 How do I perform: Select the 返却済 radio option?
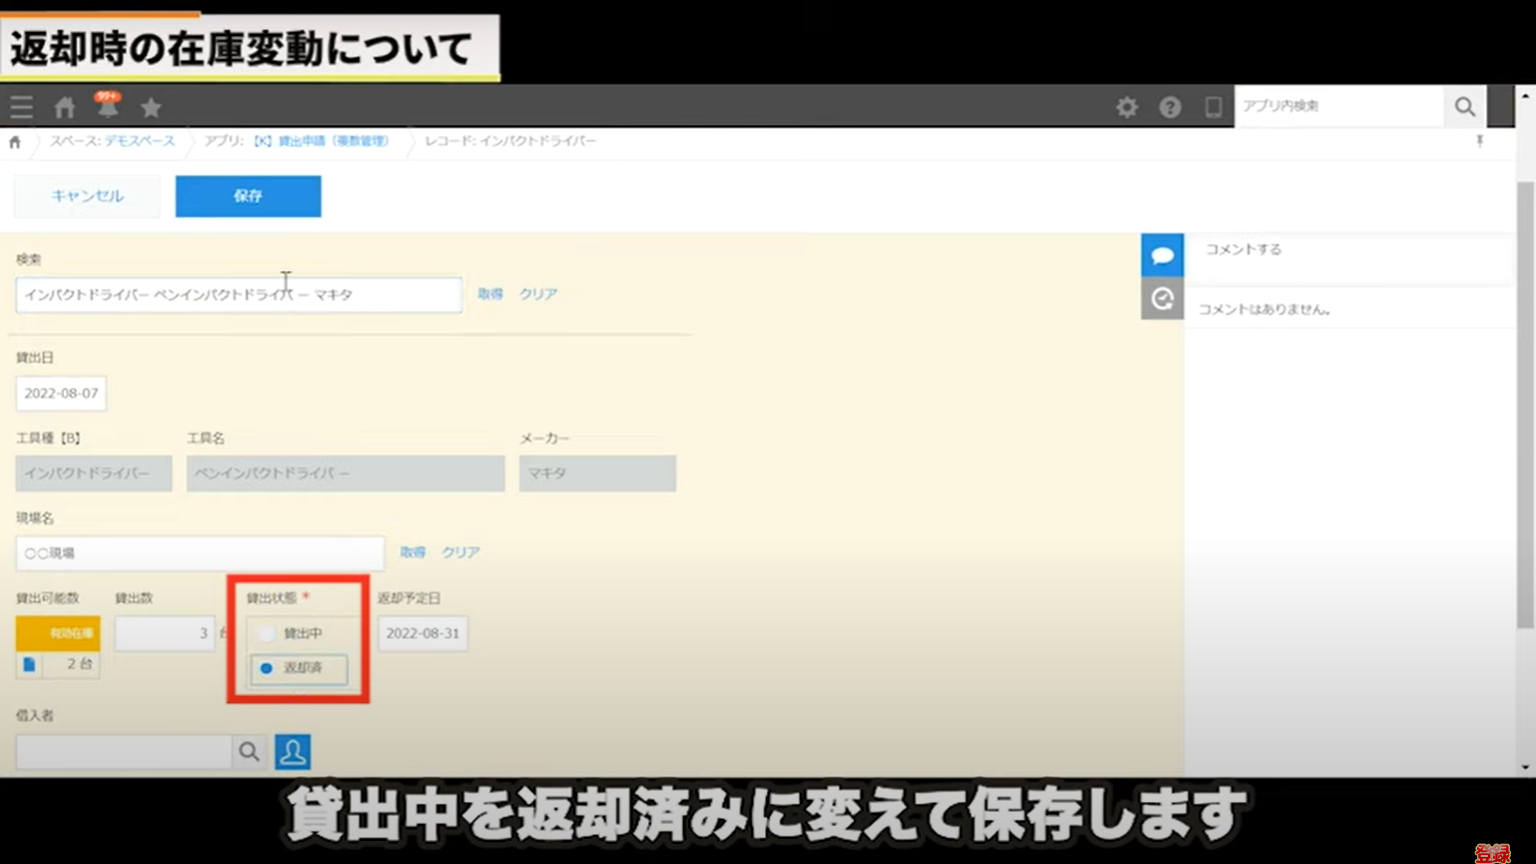[267, 668]
